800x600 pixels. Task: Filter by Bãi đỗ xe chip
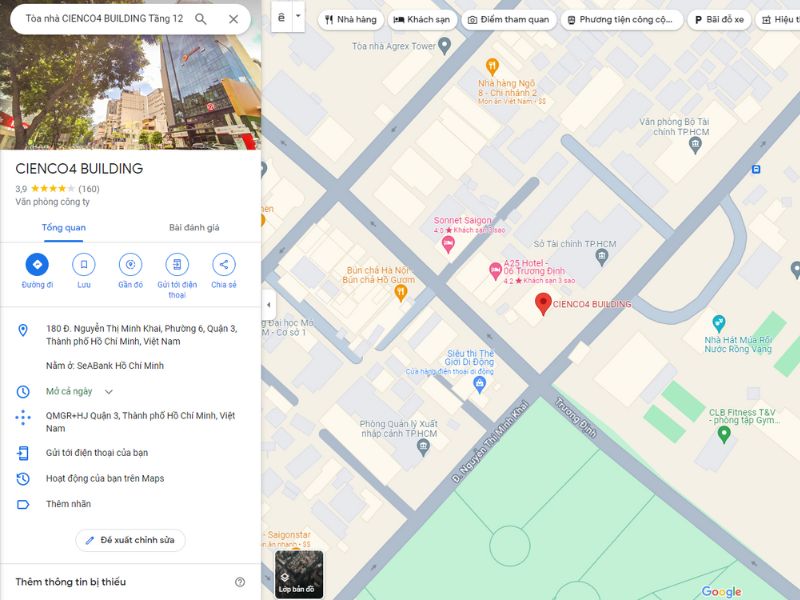tap(719, 20)
